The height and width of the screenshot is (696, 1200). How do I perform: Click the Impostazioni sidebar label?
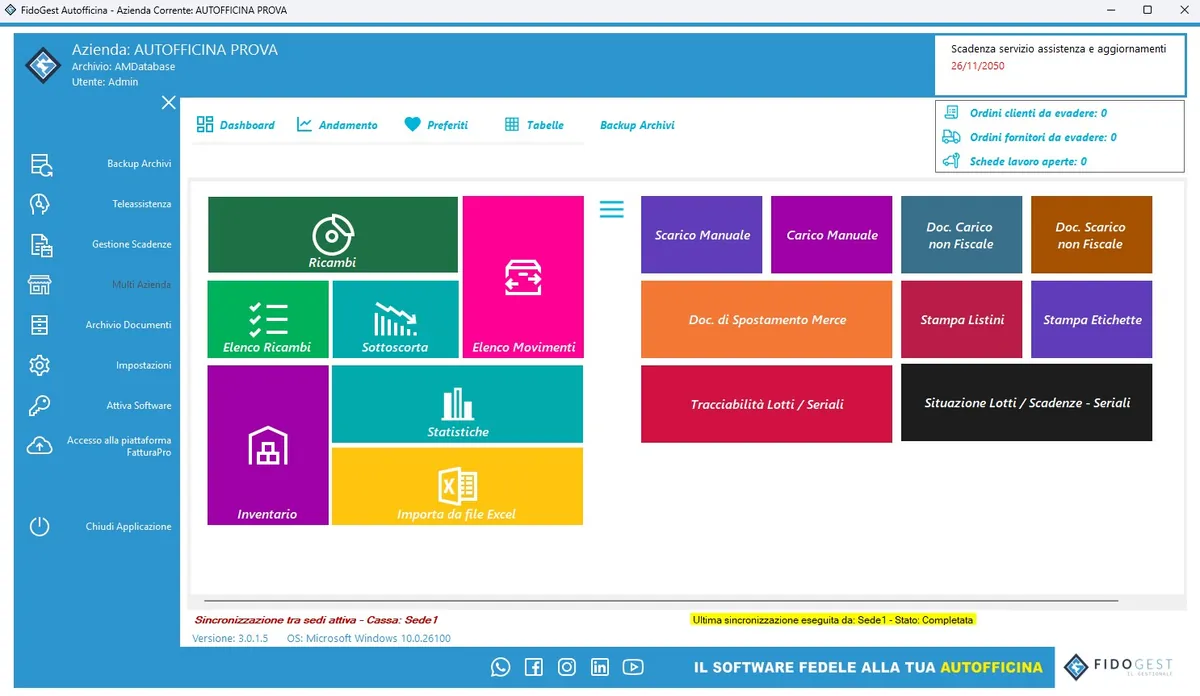coord(144,365)
